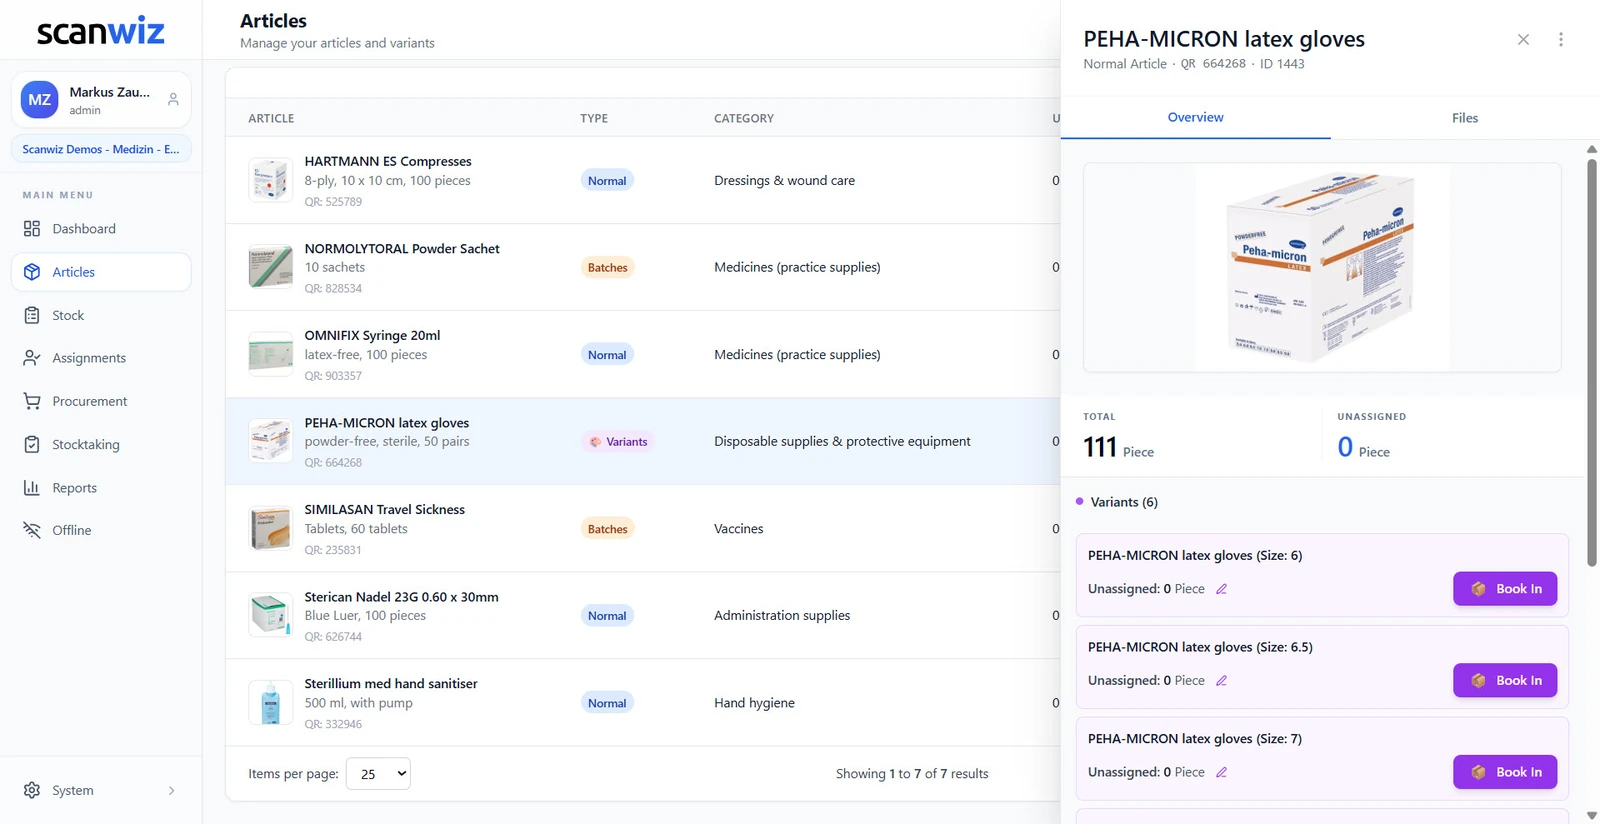Click the System gear icon
This screenshot has height=824, width=1600.
(32, 790)
